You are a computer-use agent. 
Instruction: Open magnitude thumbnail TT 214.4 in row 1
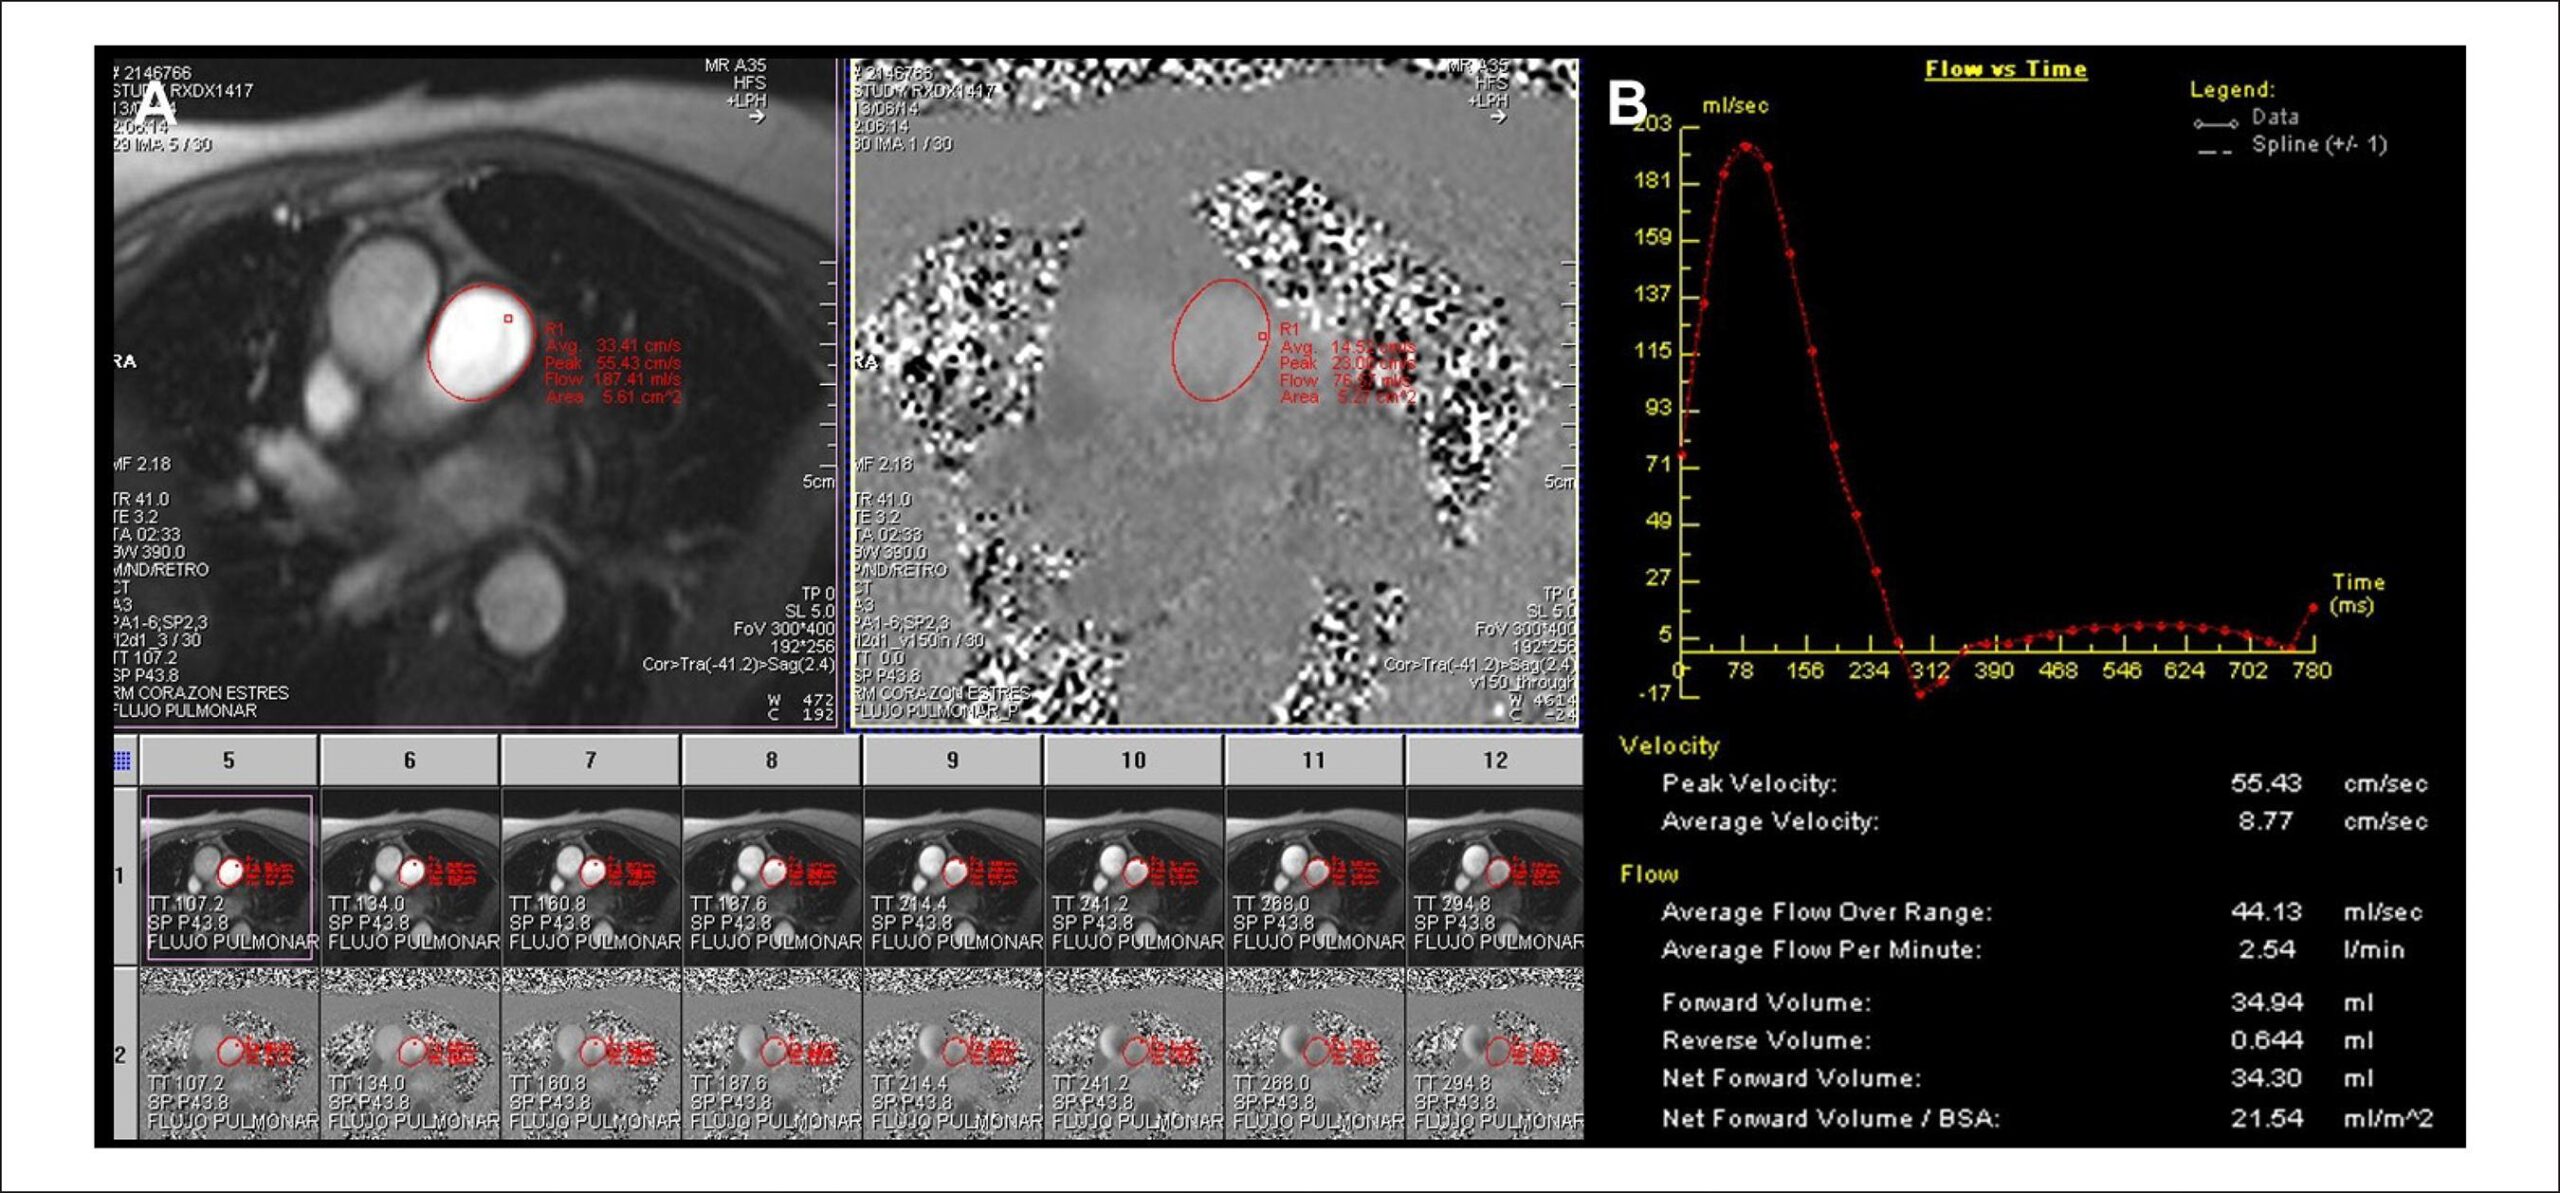click(x=953, y=876)
